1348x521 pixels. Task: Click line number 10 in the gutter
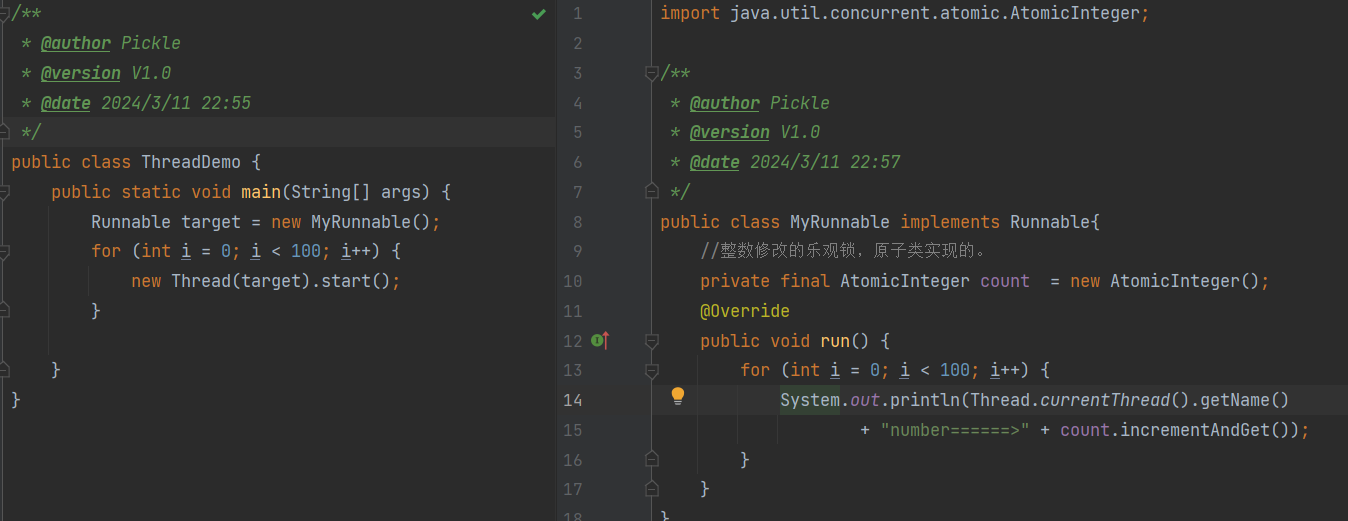click(572, 281)
